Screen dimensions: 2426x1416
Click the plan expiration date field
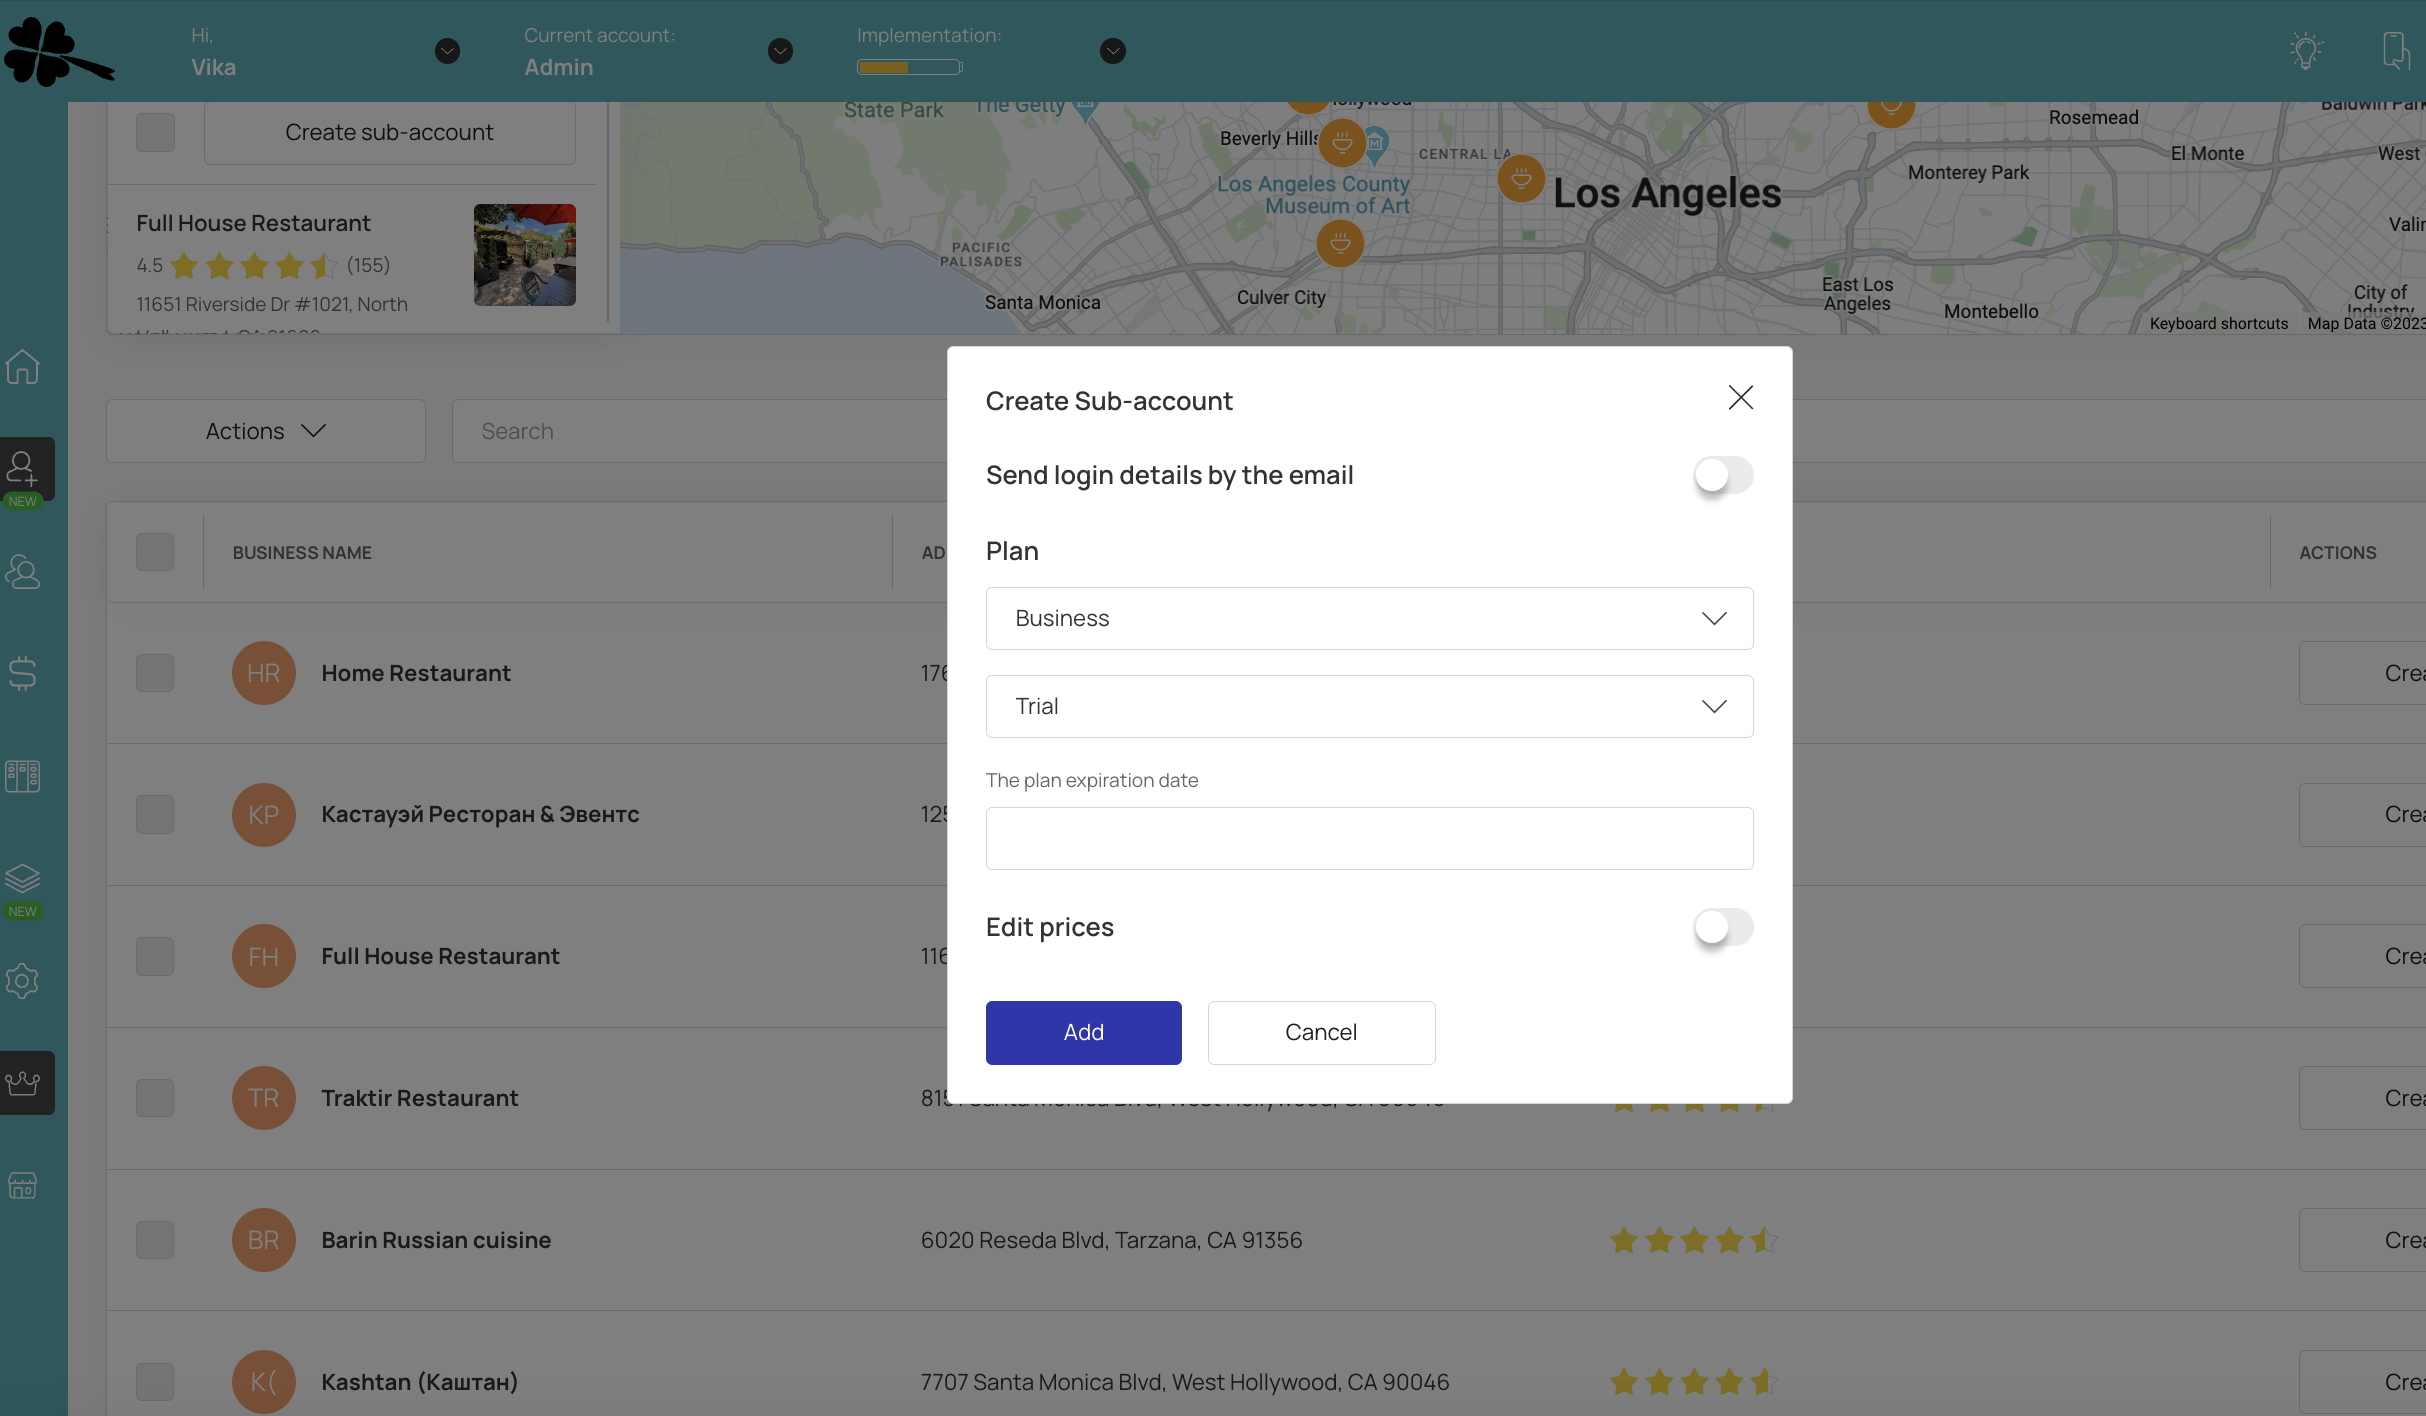(1368, 838)
